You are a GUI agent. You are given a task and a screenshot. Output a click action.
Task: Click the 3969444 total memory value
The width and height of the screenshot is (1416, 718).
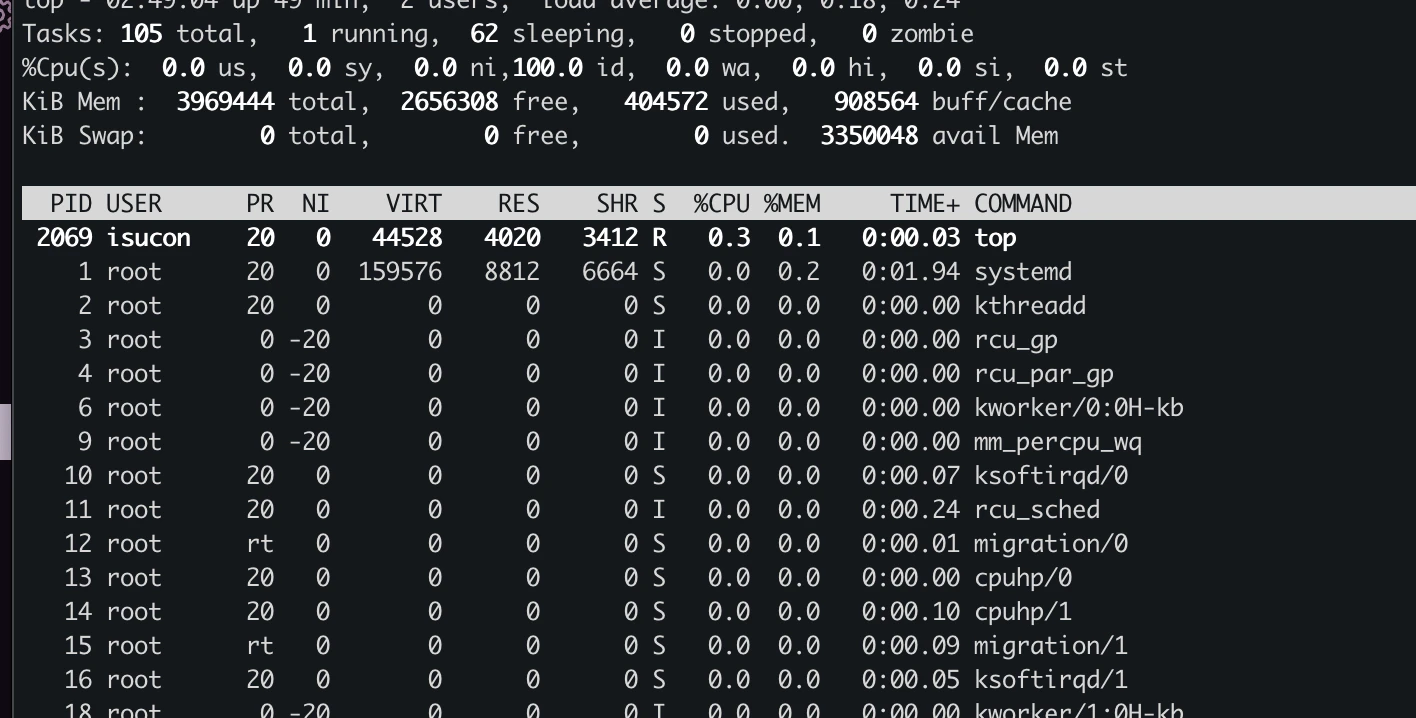[226, 102]
